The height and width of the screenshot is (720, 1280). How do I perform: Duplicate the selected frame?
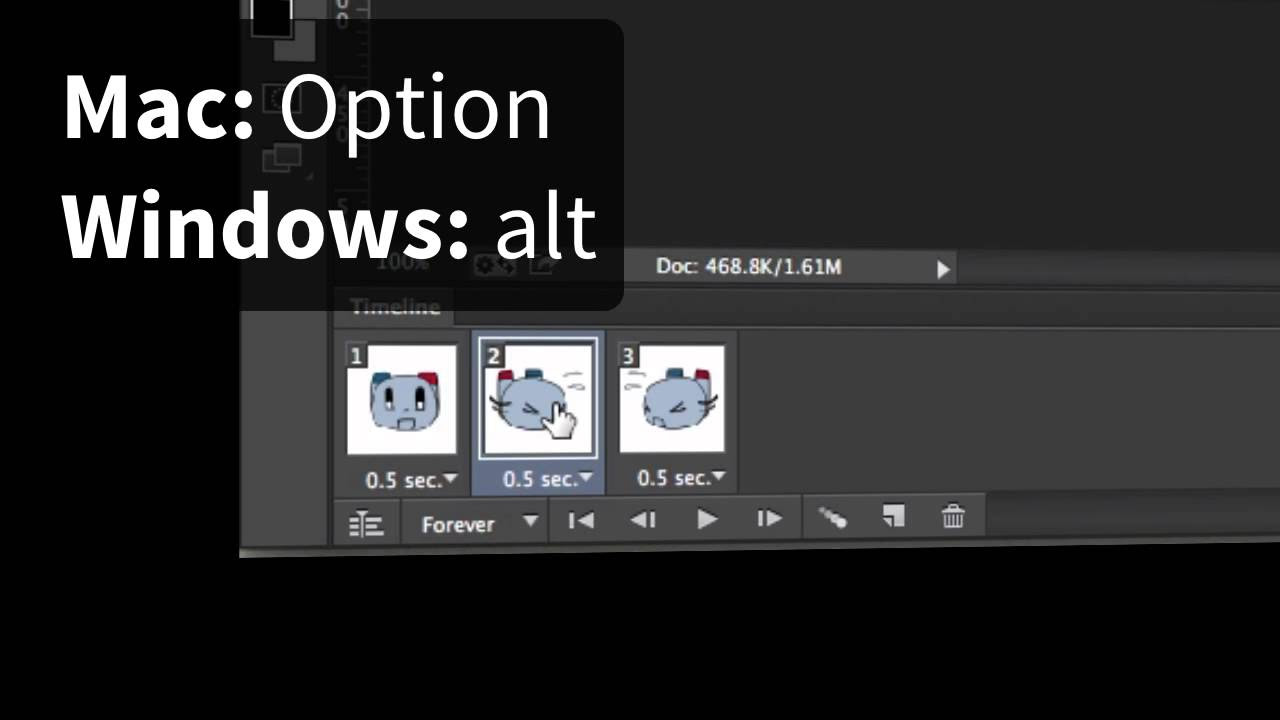[893, 516]
